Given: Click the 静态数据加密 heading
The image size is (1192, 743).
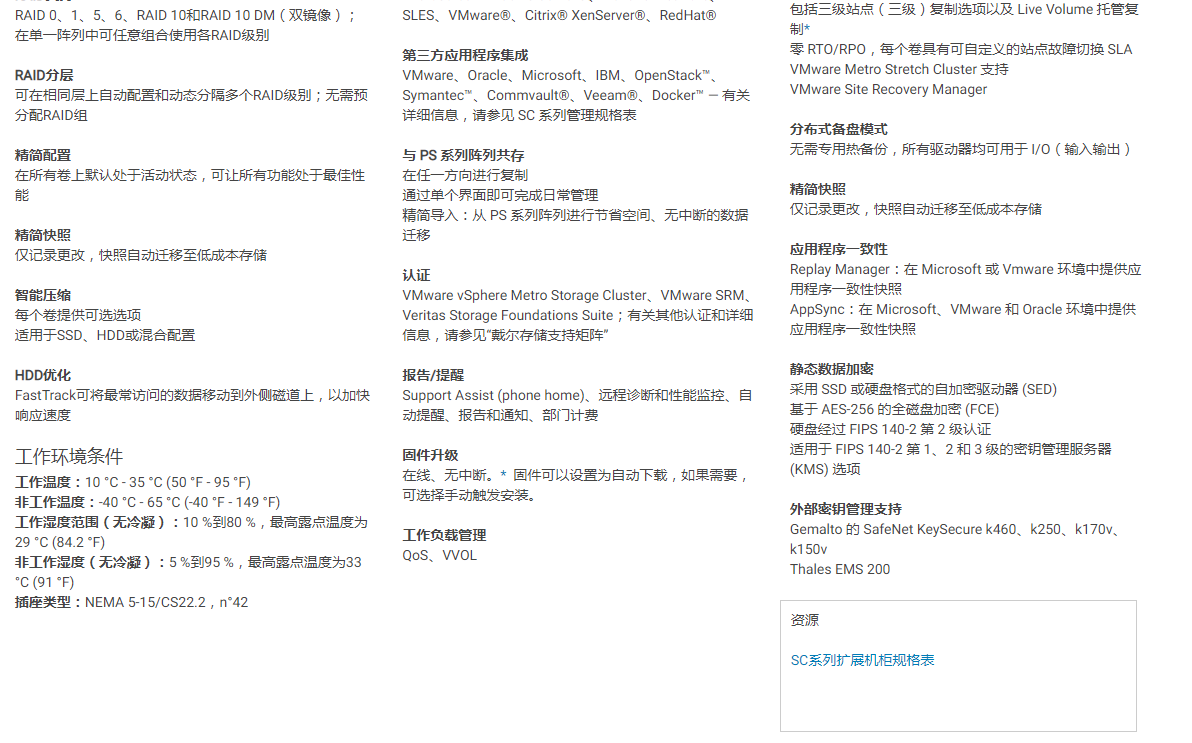Looking at the screenshot, I should (832, 369).
